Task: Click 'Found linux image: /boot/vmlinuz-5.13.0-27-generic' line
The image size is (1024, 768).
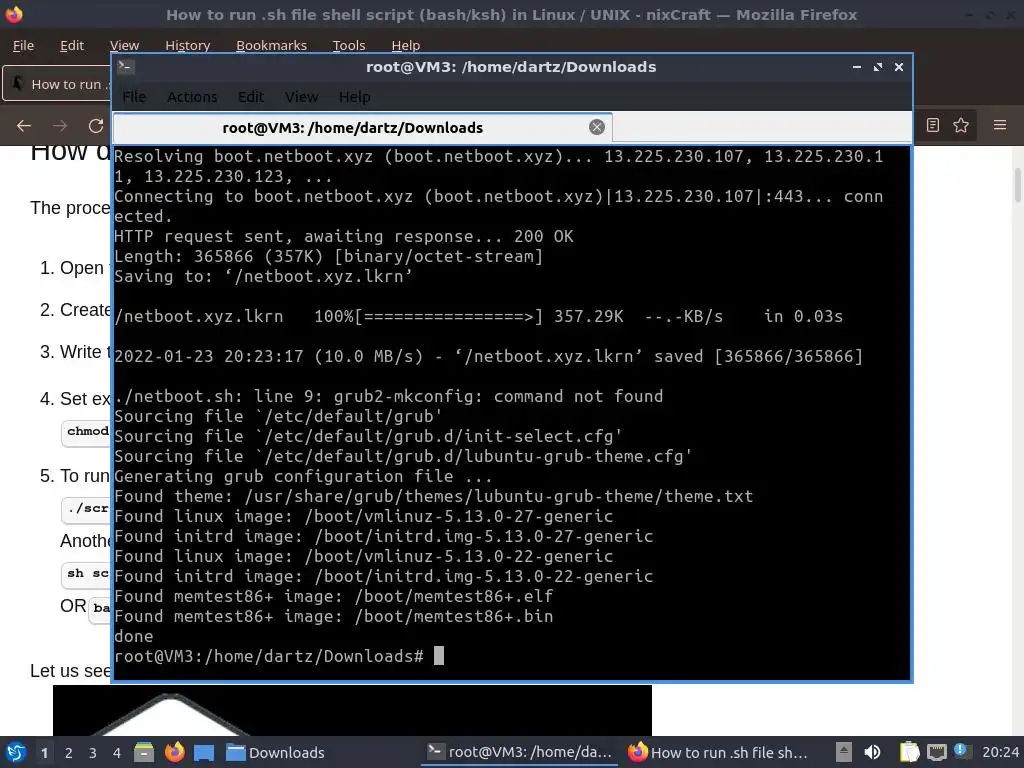Action: click(364, 516)
